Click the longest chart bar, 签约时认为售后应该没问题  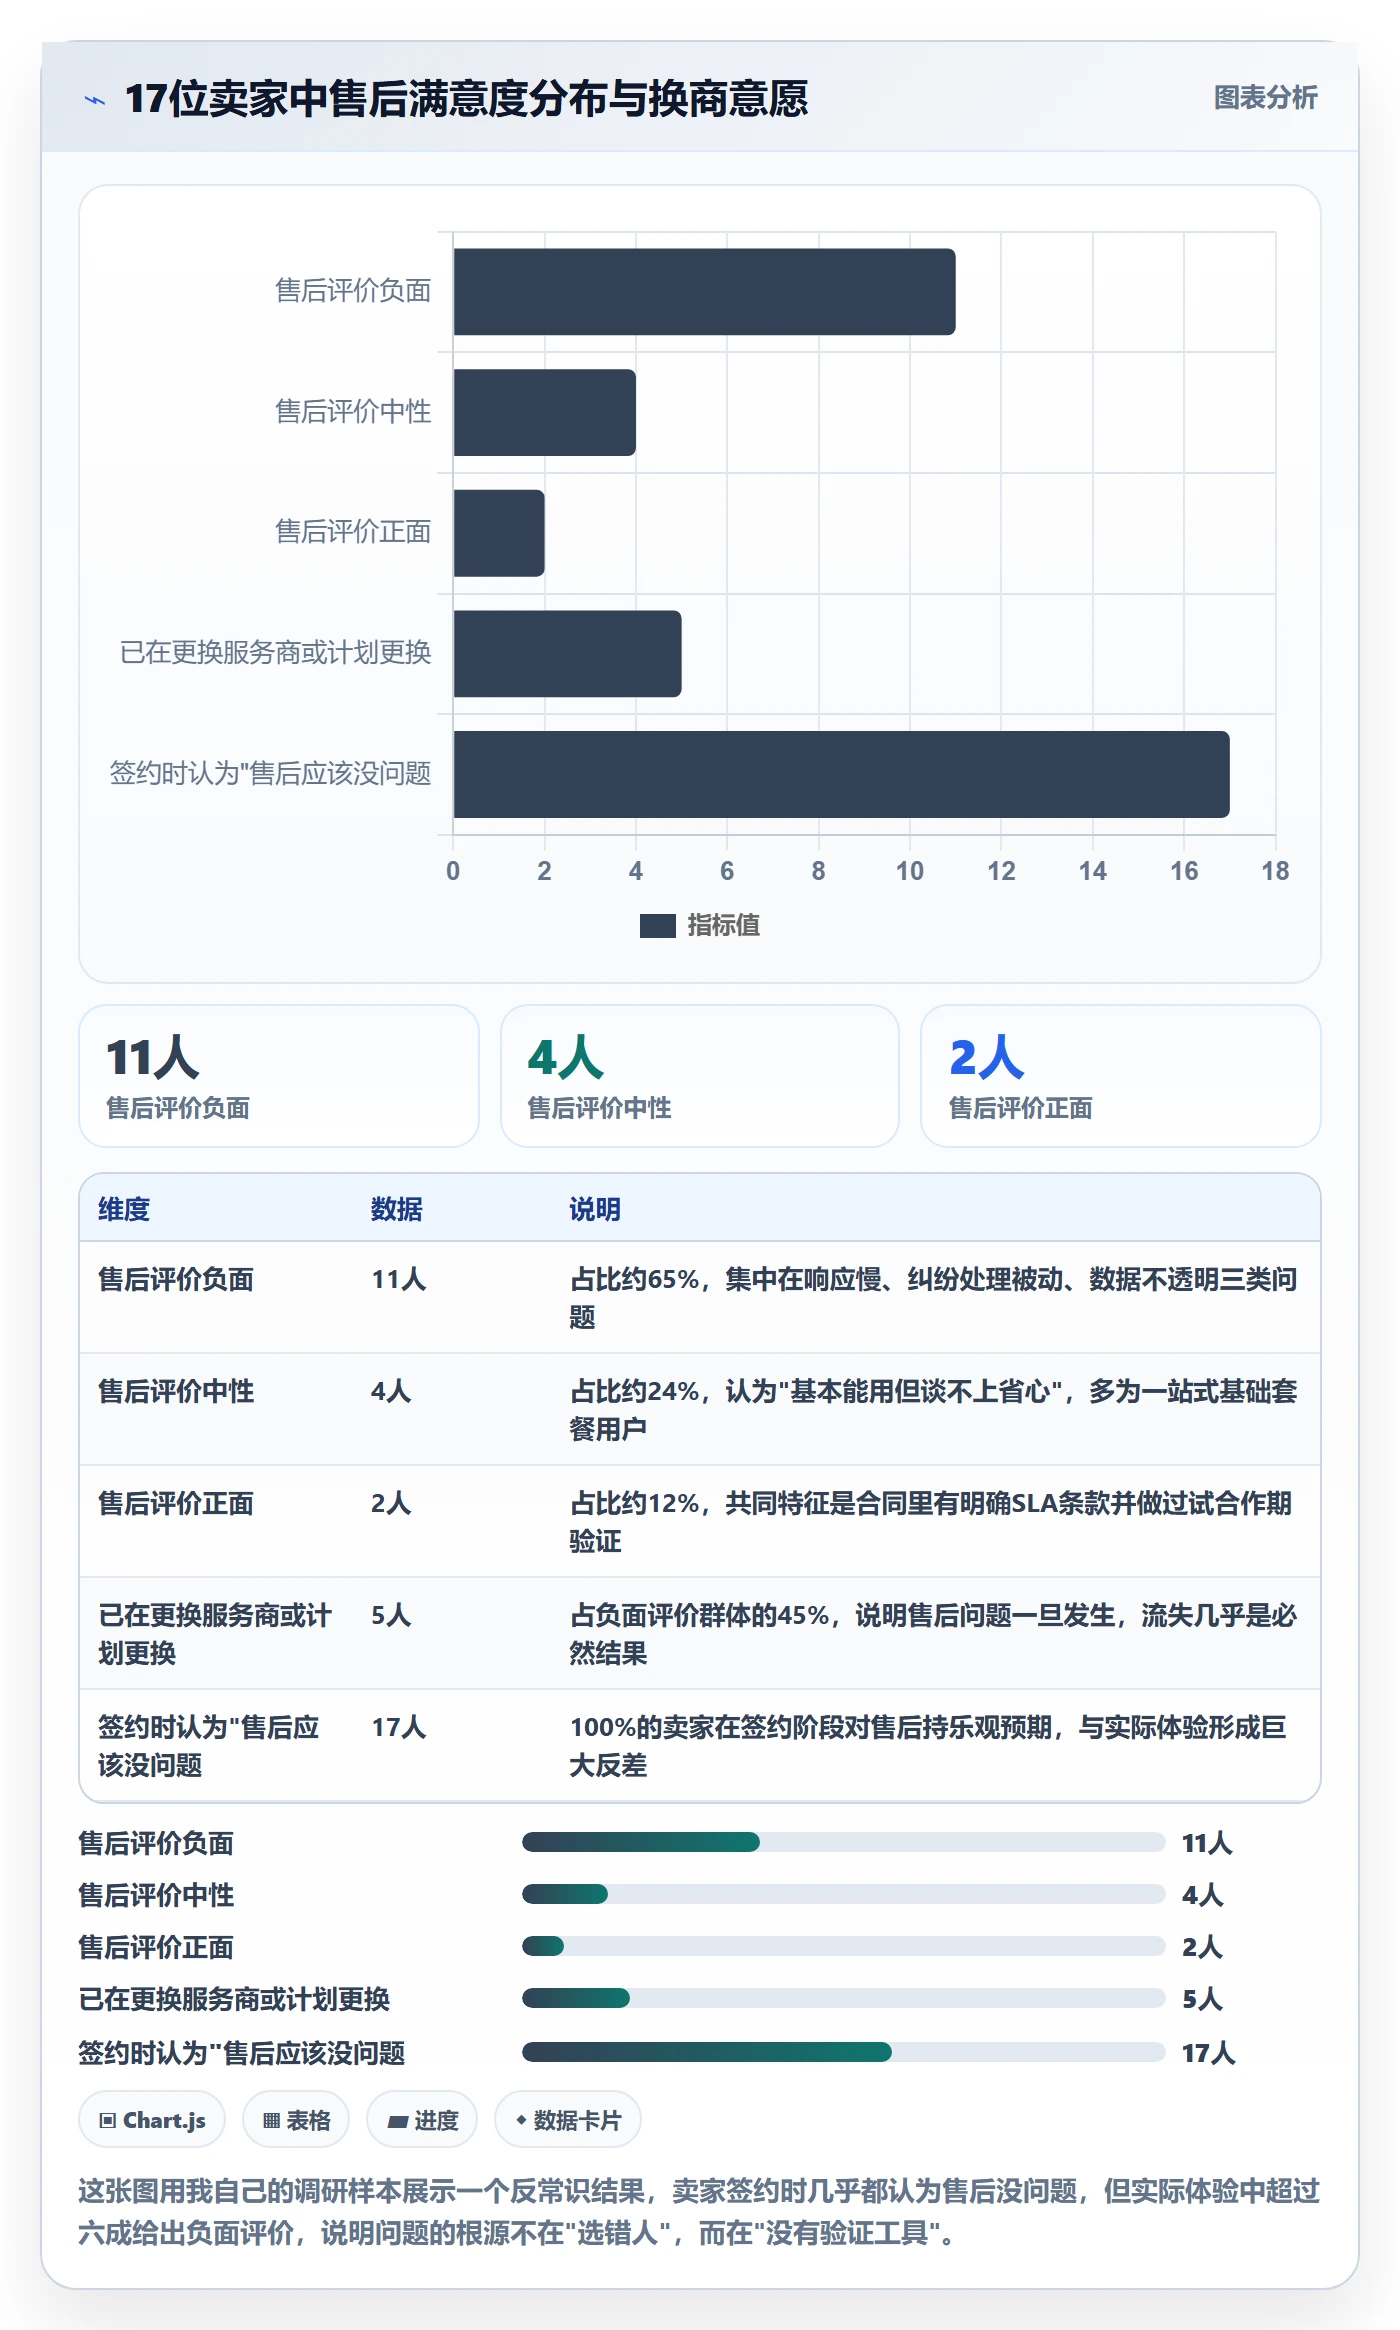coord(841,774)
